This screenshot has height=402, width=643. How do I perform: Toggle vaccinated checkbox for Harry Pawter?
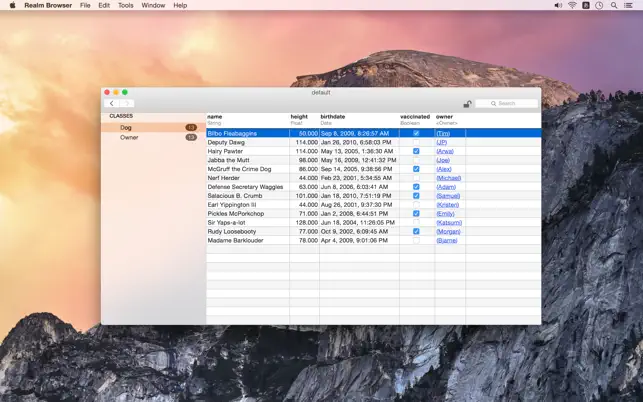coord(416,151)
